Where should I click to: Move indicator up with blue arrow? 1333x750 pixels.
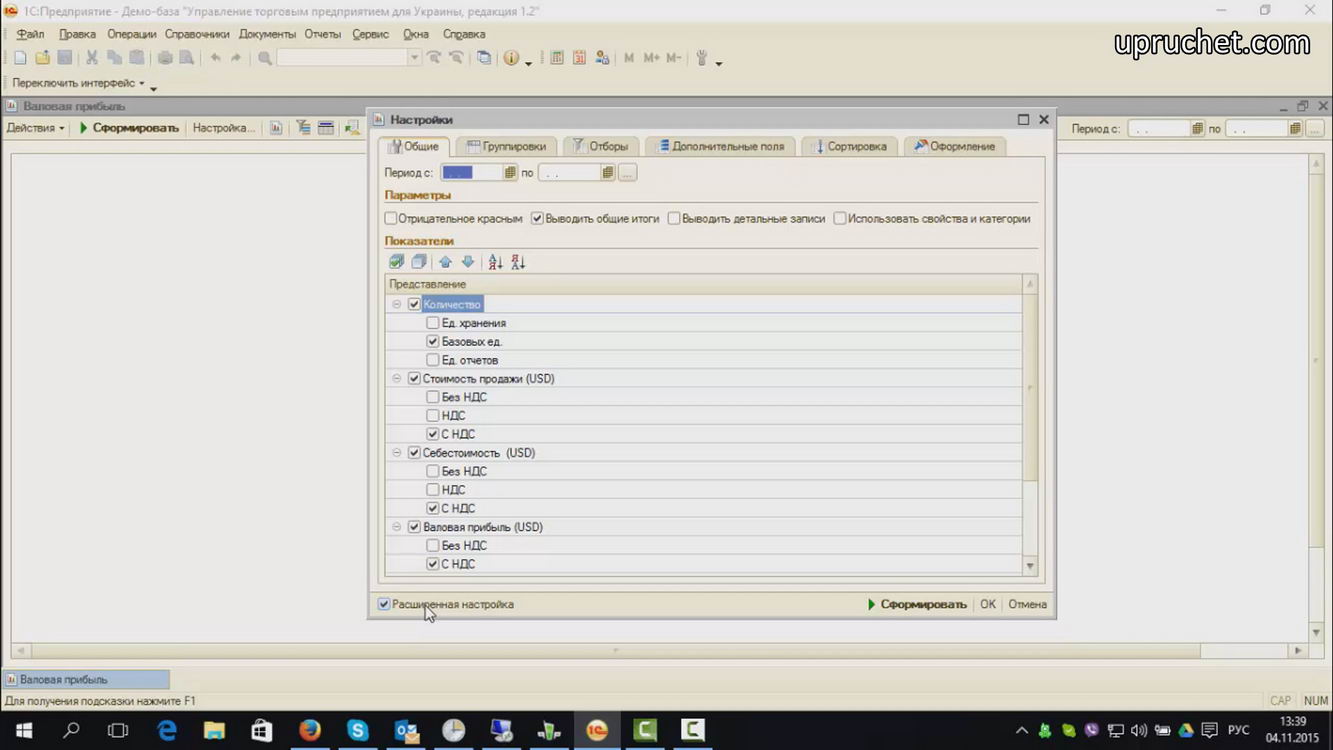tap(446, 262)
